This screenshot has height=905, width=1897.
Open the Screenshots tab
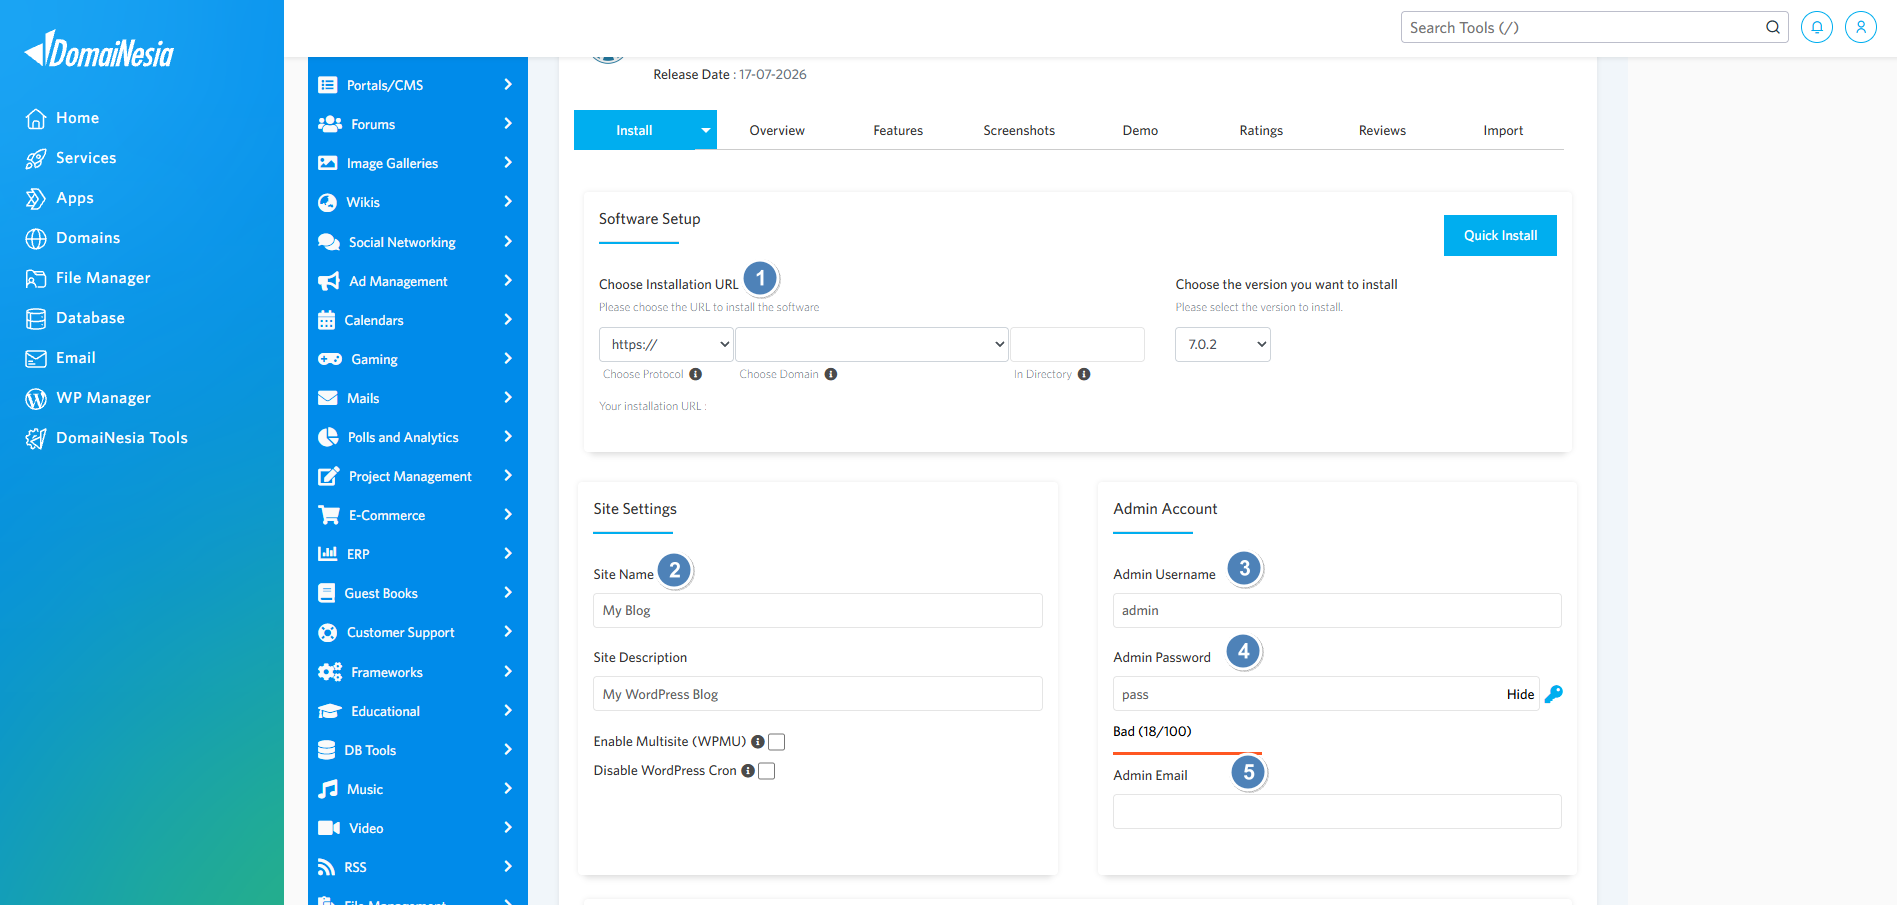pyautogui.click(x=1019, y=130)
